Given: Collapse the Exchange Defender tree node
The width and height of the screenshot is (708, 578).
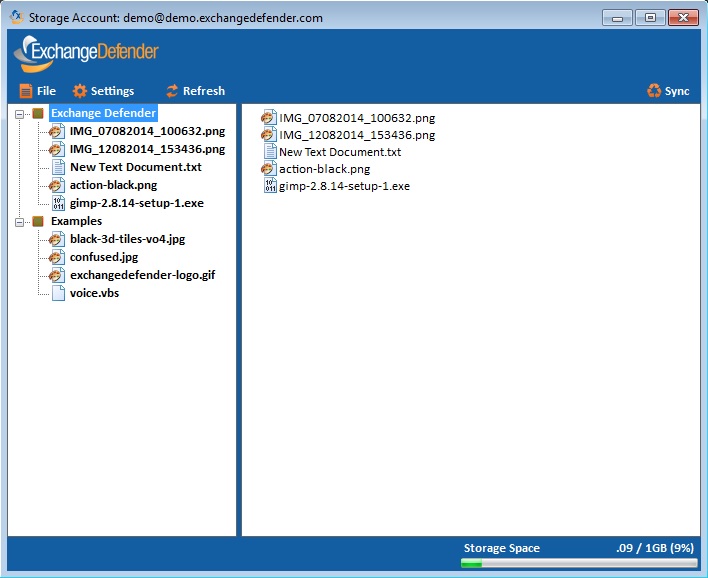Looking at the screenshot, I should click(x=20, y=114).
